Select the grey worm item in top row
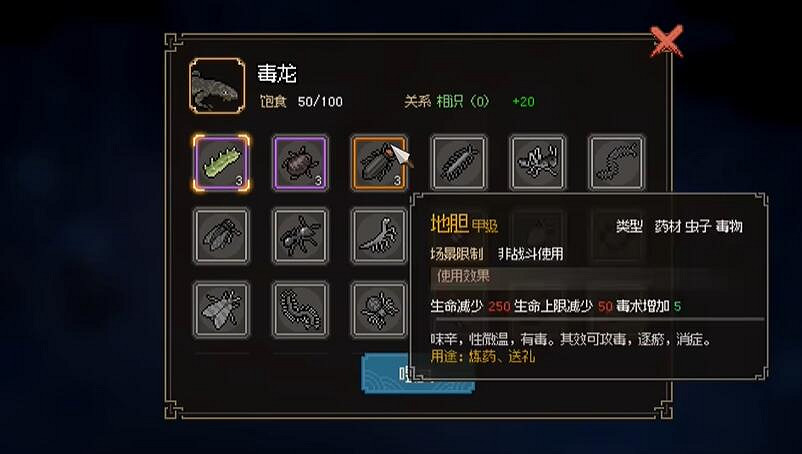Screen dimensions: 802x454 [616, 163]
